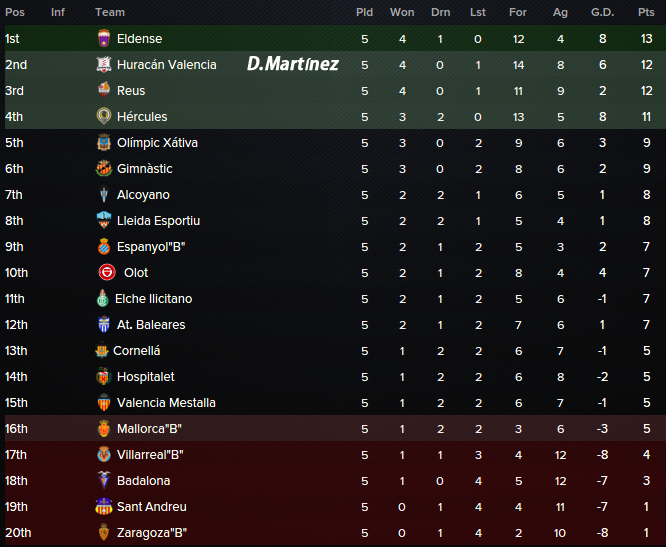Click the Huracán Valencia club badge
666x547 pixels.
[104, 65]
